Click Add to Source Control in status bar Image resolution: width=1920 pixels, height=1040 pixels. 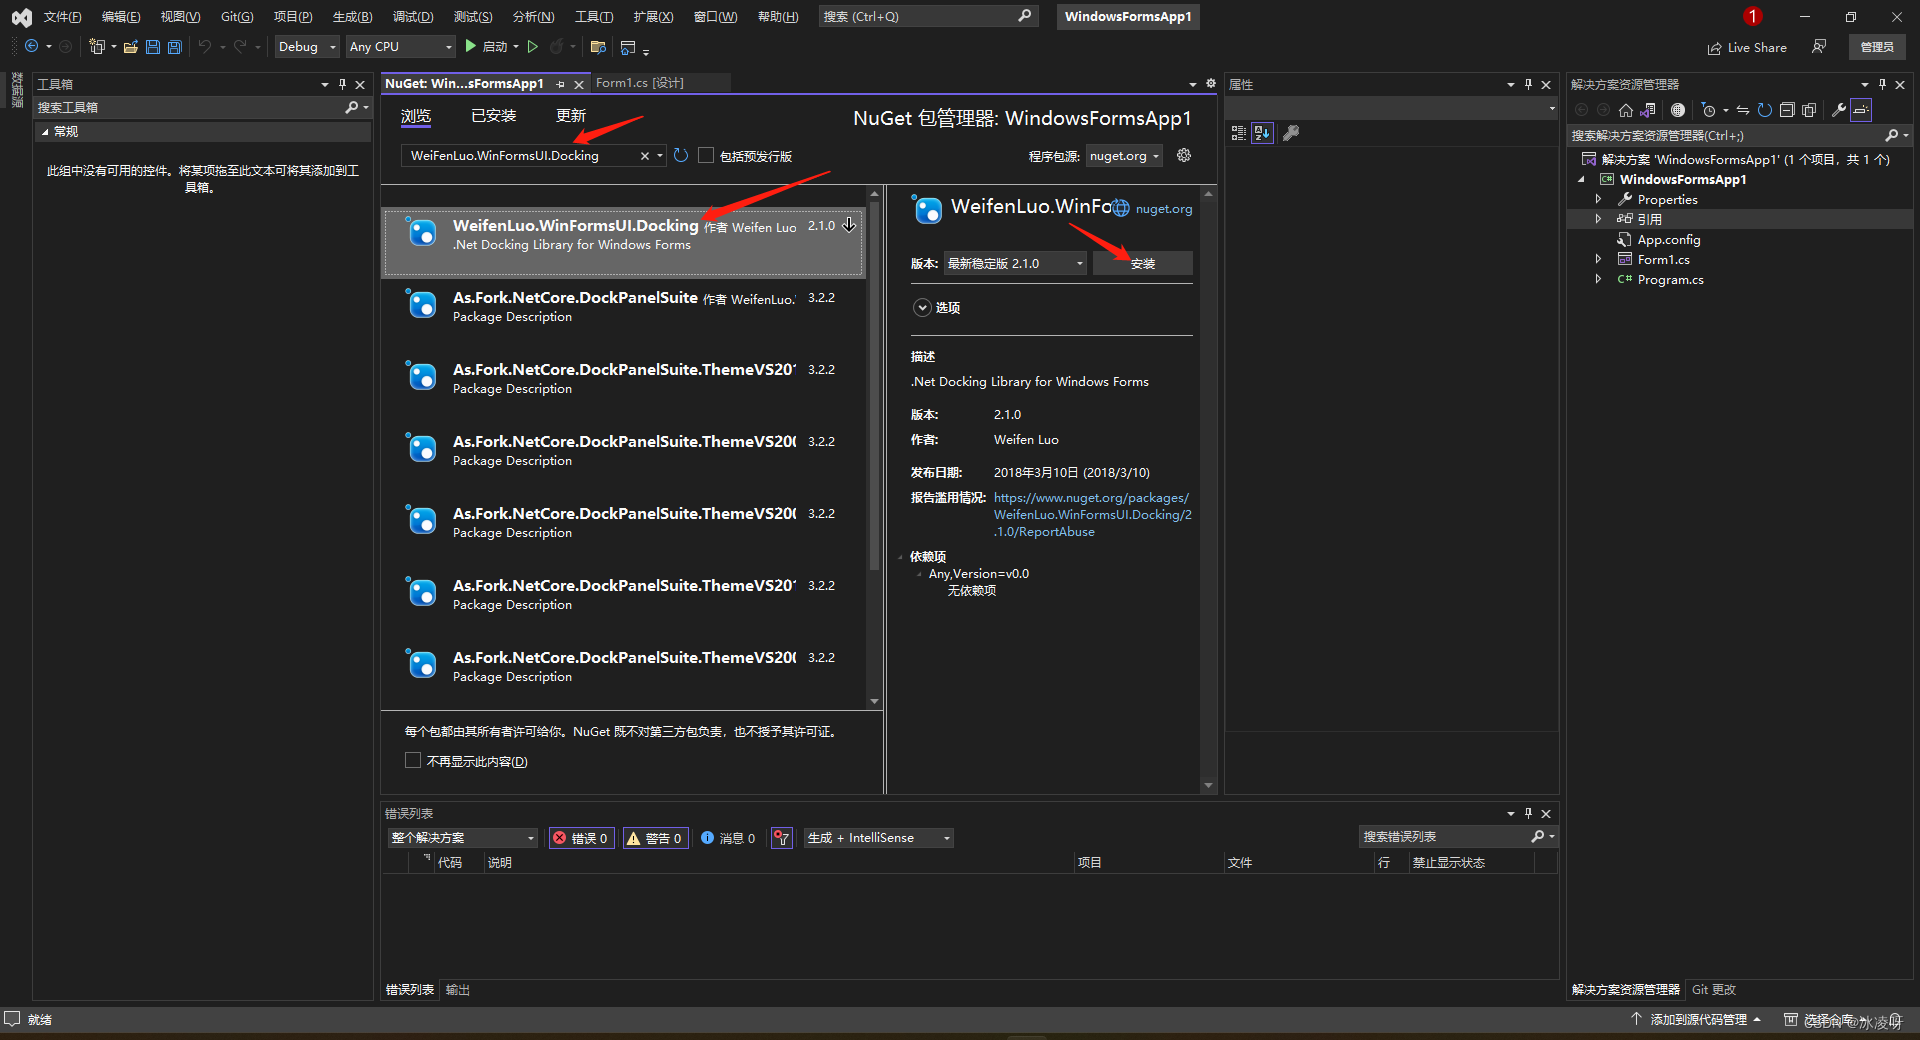click(x=1696, y=1019)
